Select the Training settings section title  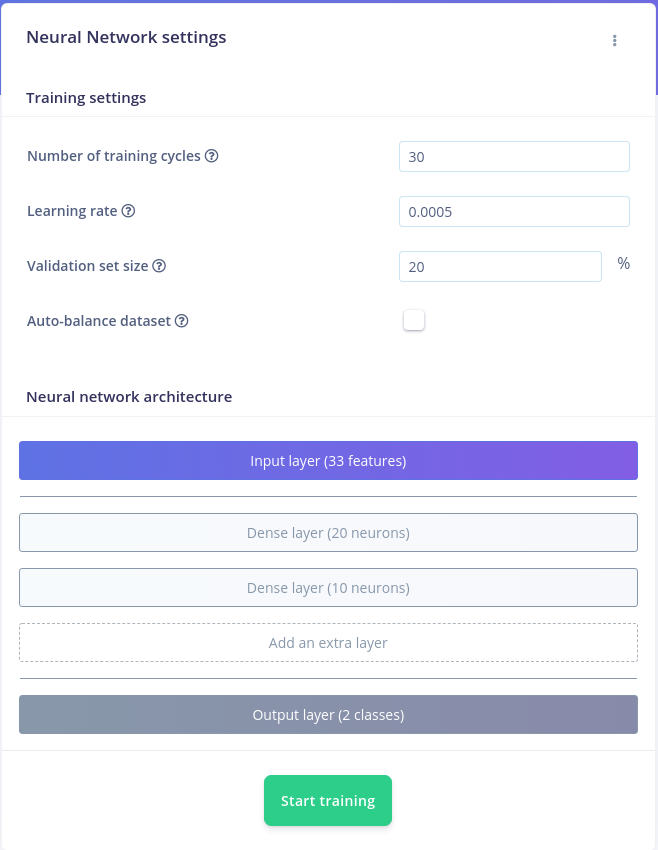(86, 98)
